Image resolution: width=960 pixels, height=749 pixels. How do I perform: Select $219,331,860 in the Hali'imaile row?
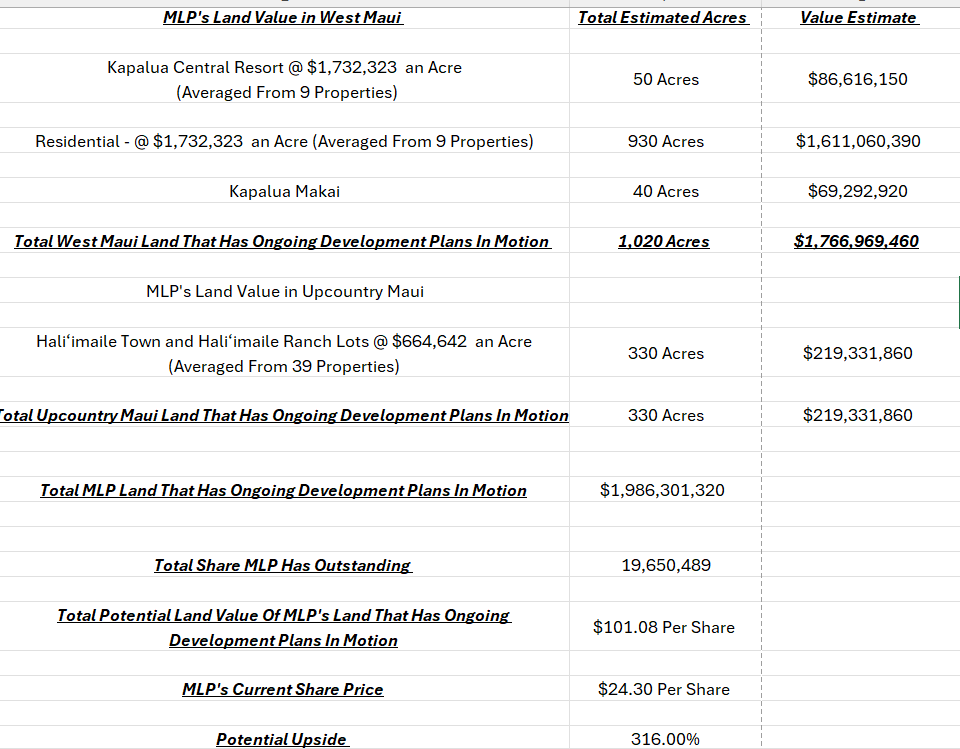[x=858, y=353]
